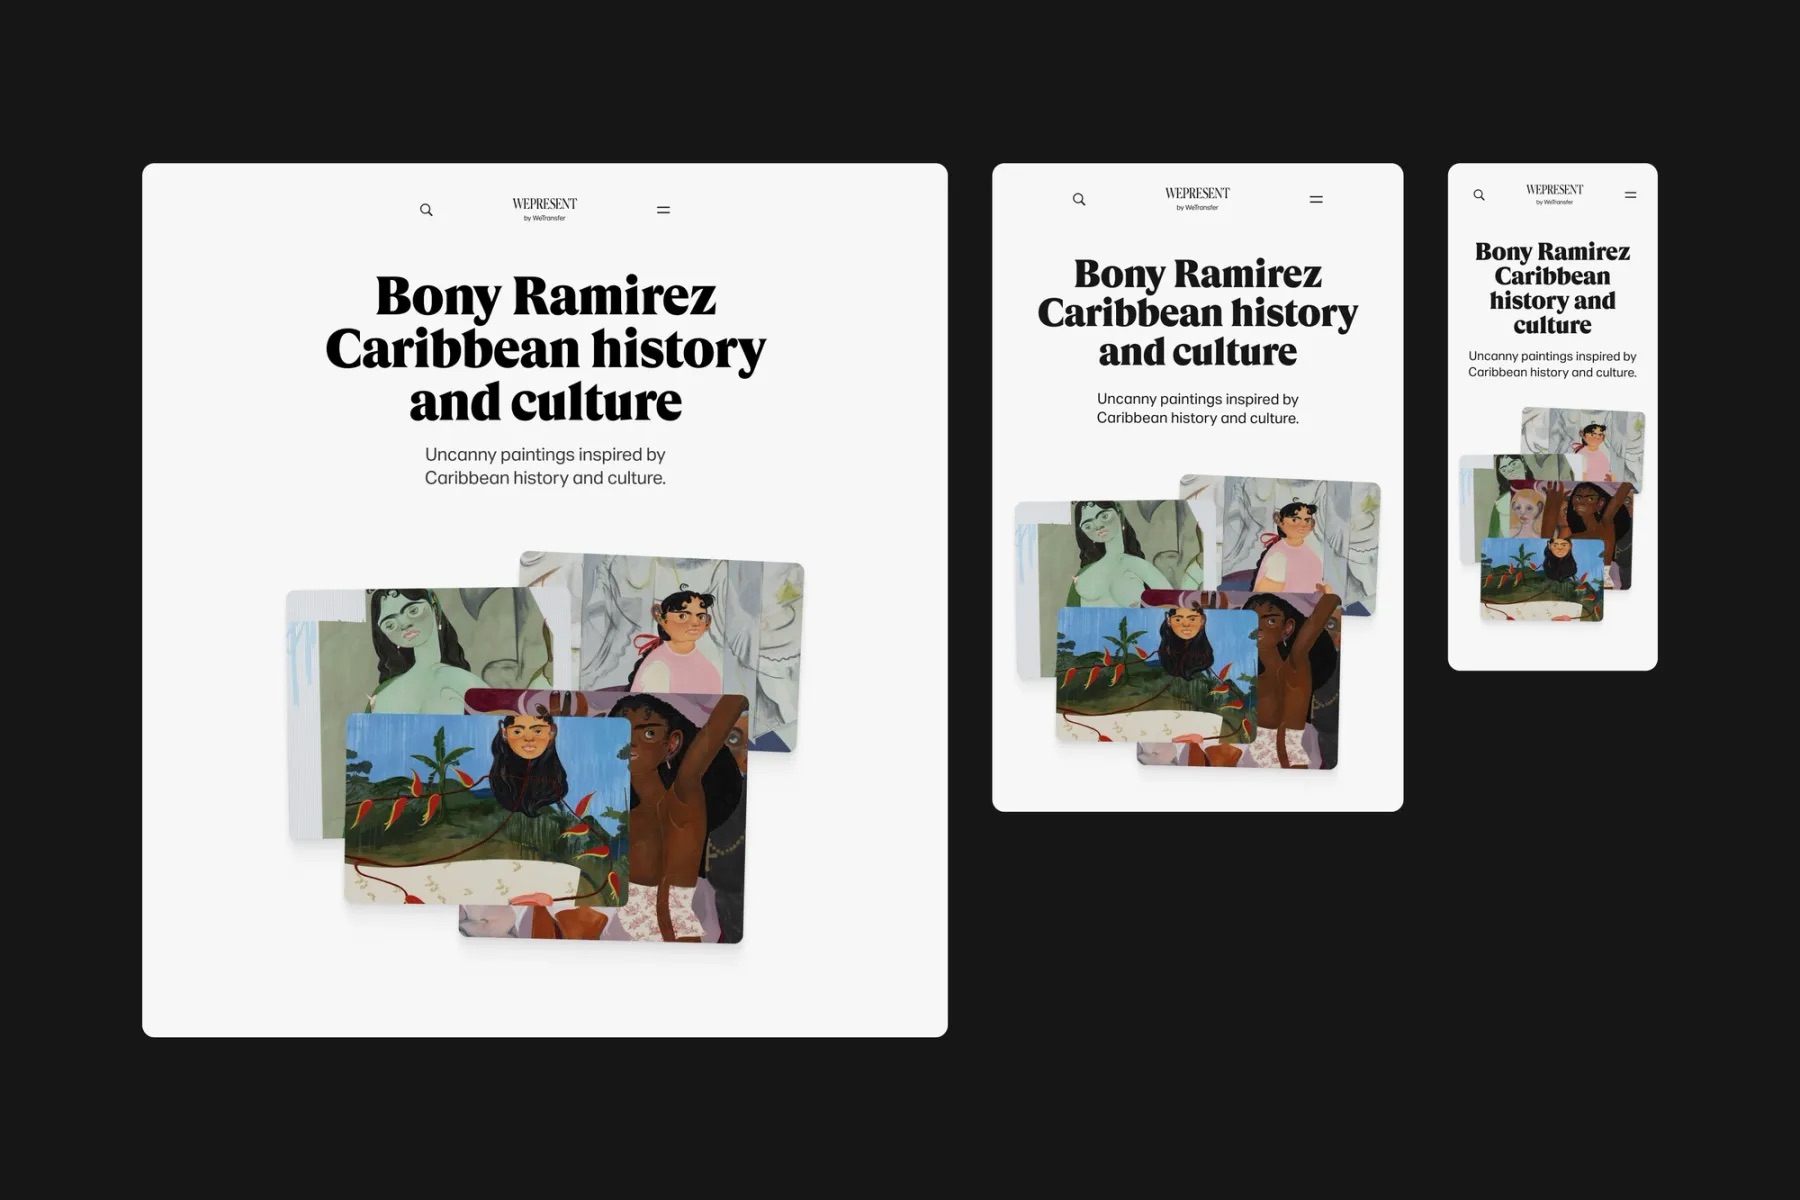The height and width of the screenshot is (1200, 1800).
Task: Open the hamburger menu in the mobile mockup
Action: click(1631, 195)
